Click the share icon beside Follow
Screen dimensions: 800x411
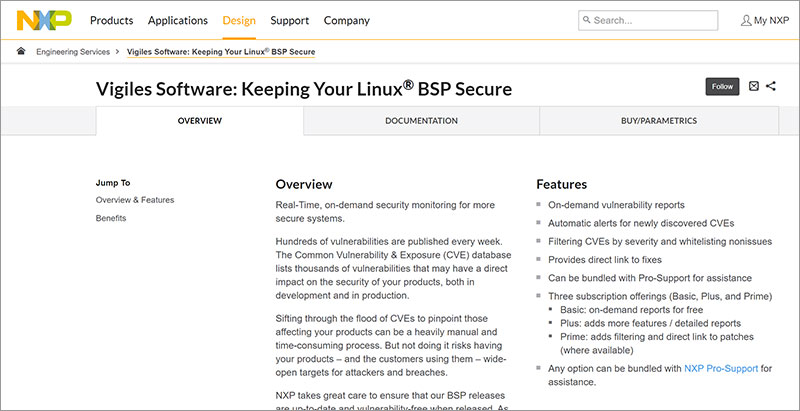tap(771, 87)
